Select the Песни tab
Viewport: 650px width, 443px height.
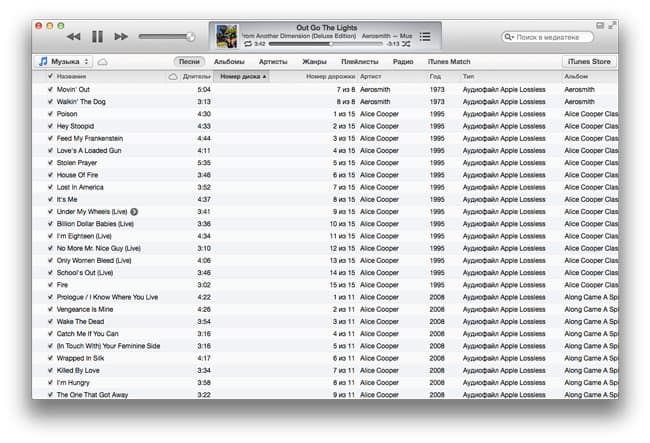point(189,62)
